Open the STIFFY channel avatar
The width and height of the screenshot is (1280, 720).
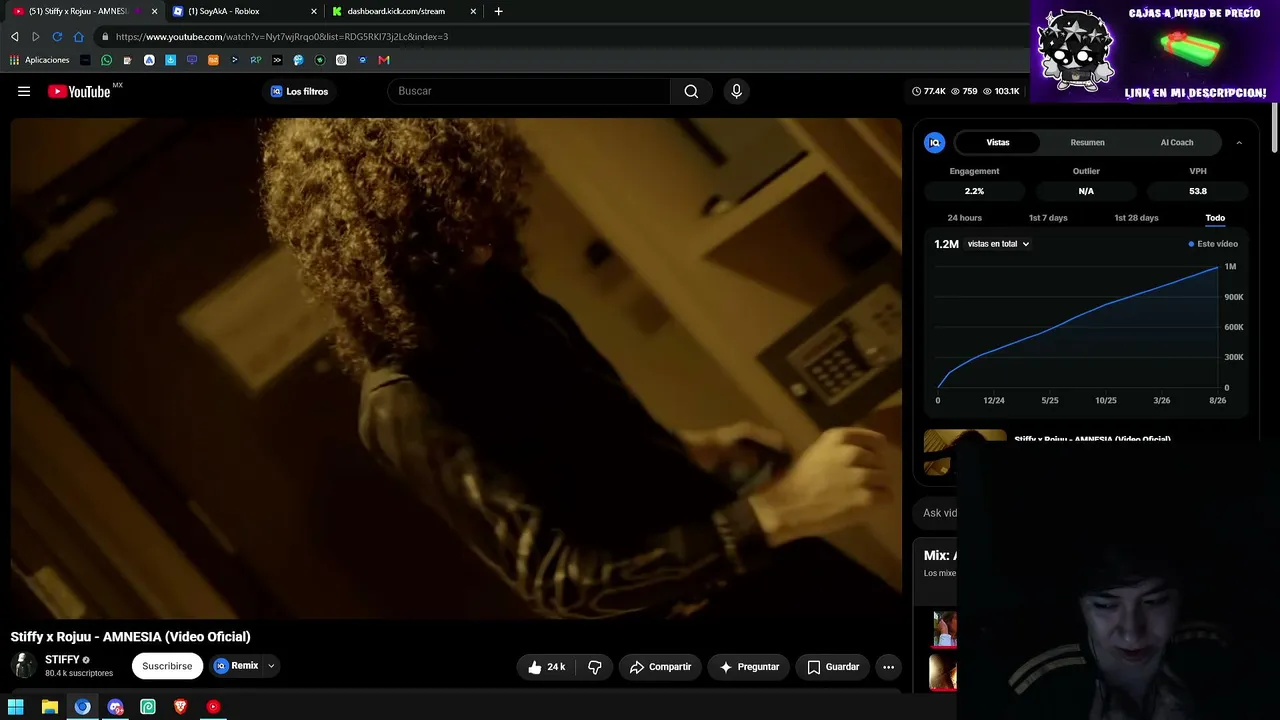(x=23, y=666)
